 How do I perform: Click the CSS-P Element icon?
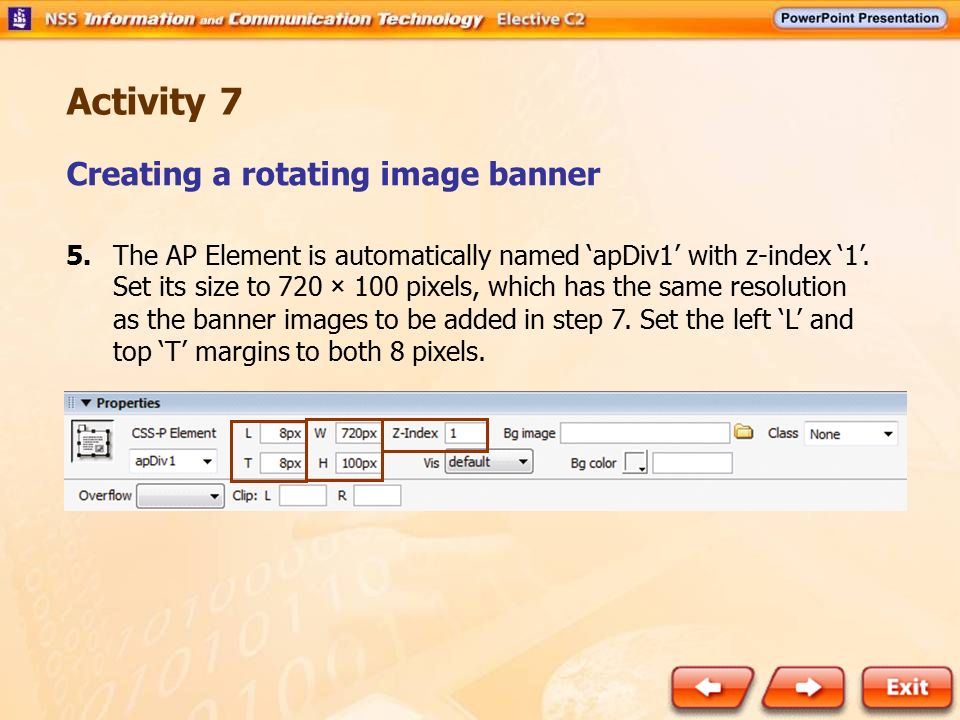tap(92, 440)
